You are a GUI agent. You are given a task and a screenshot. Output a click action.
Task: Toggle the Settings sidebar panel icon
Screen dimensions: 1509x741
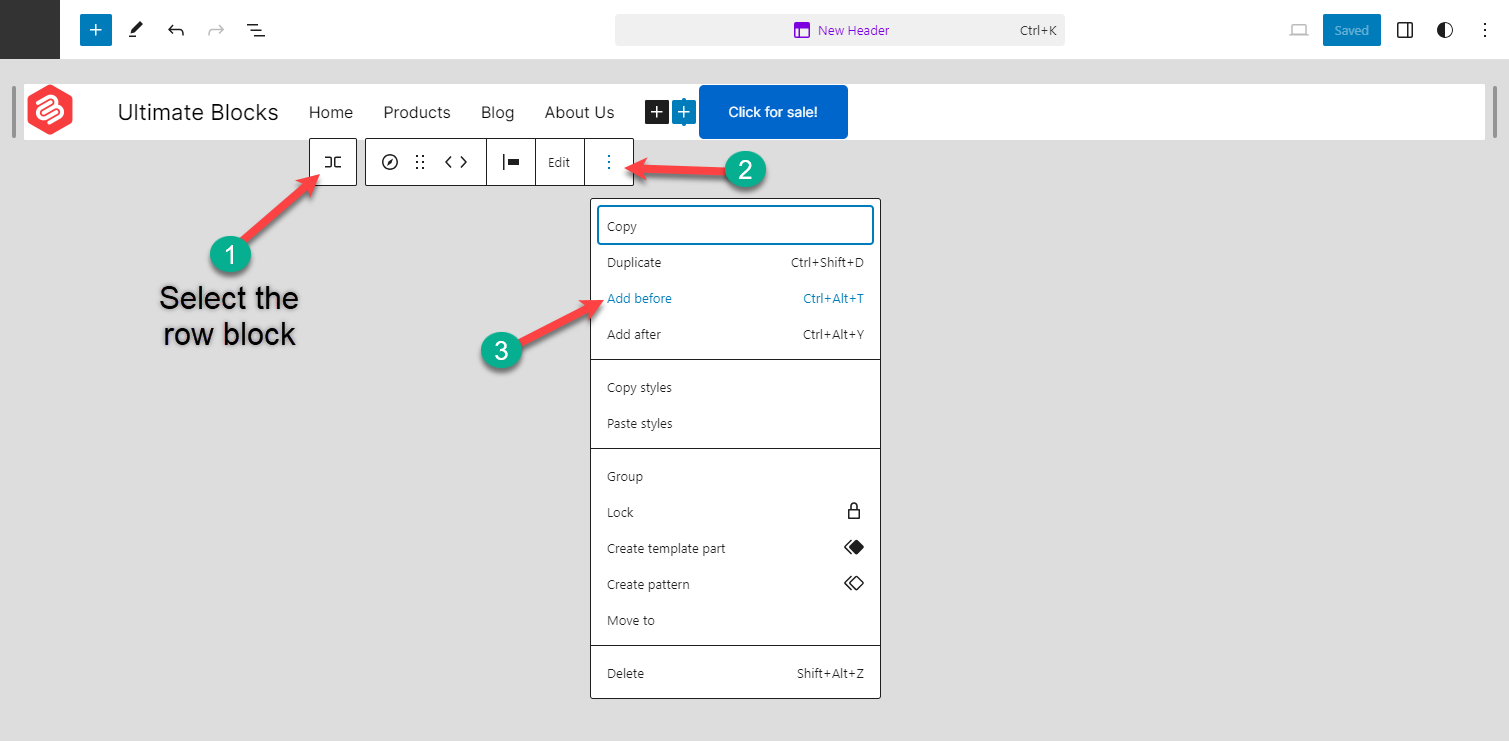[1404, 30]
